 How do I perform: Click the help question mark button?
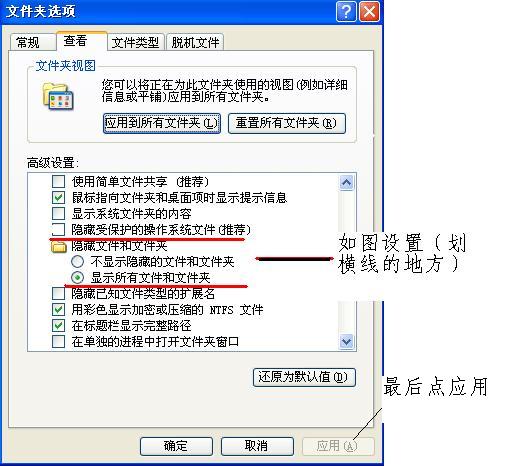point(346,12)
